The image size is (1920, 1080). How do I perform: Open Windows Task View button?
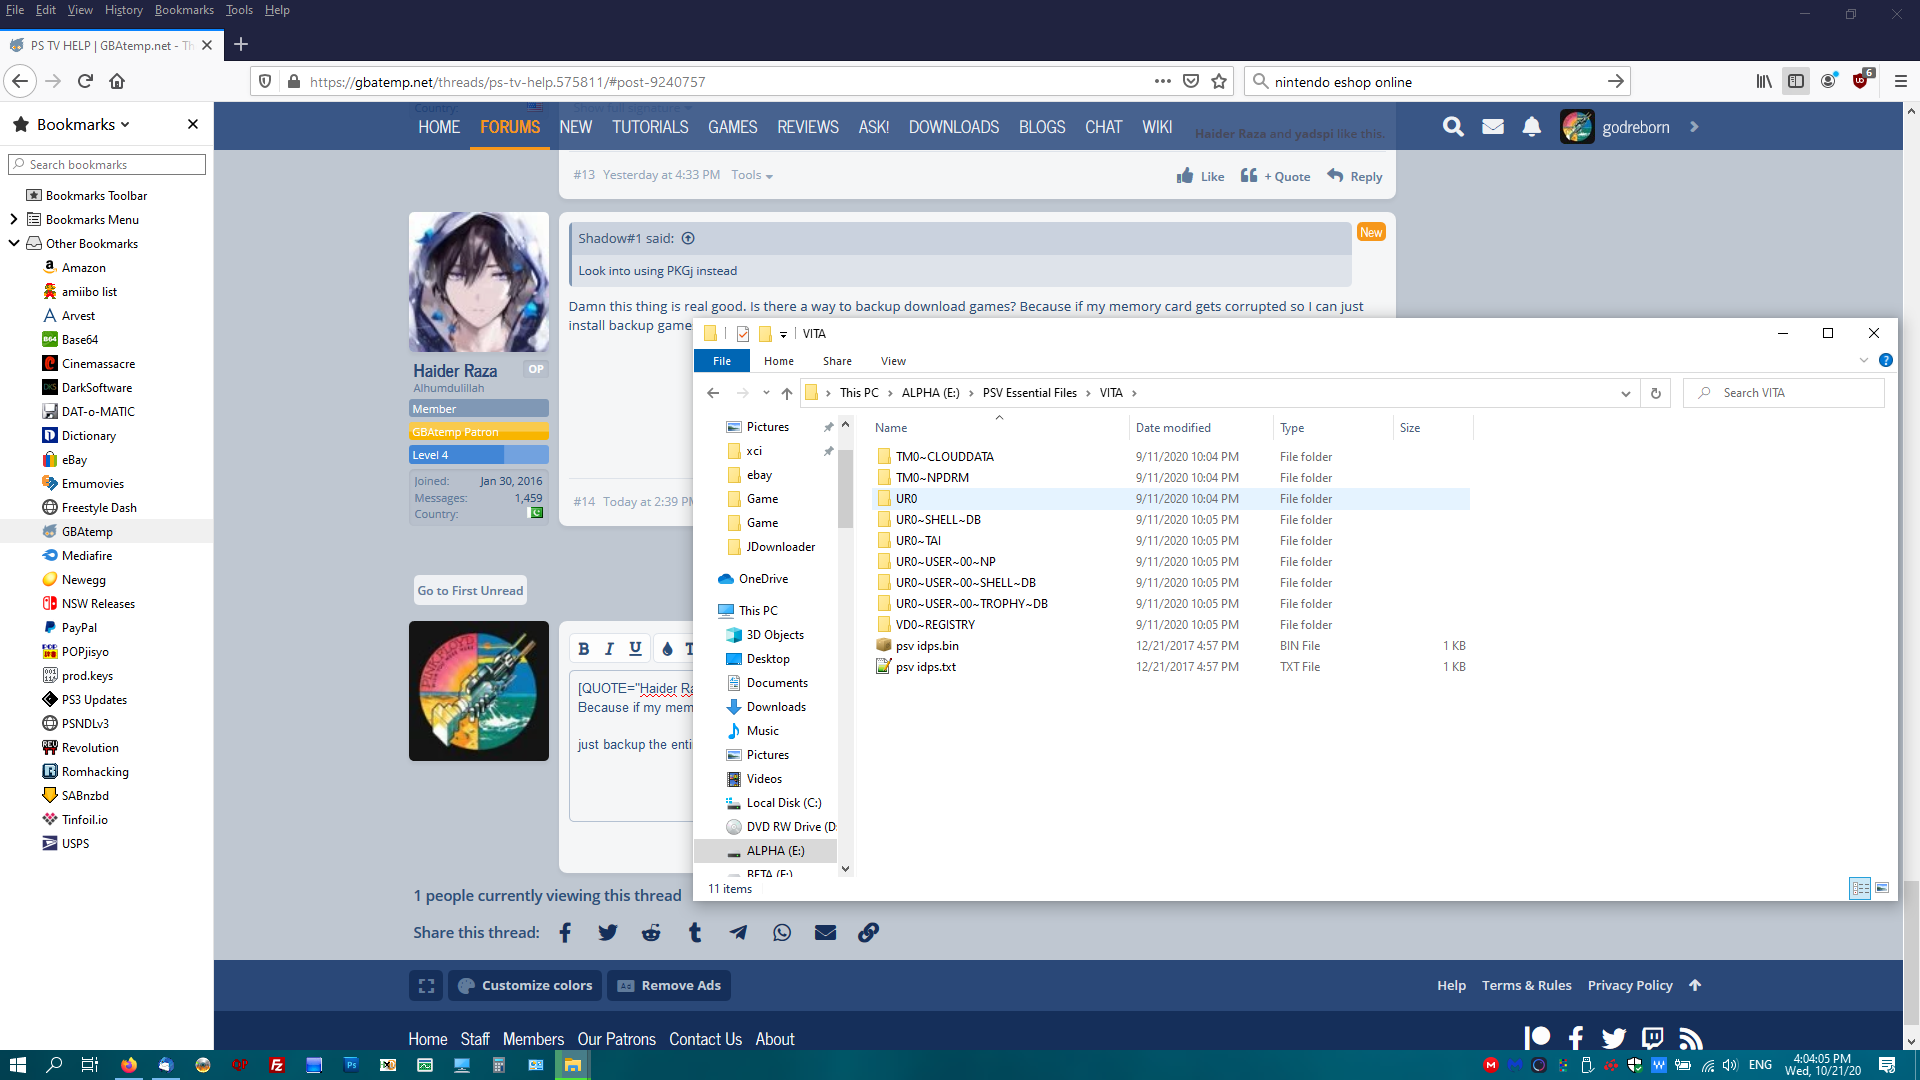(x=90, y=1065)
